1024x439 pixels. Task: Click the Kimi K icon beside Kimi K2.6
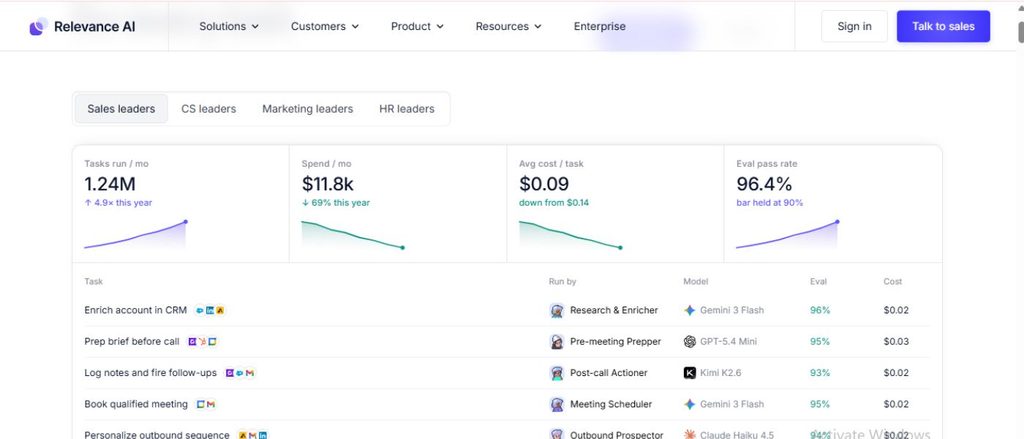(x=690, y=373)
